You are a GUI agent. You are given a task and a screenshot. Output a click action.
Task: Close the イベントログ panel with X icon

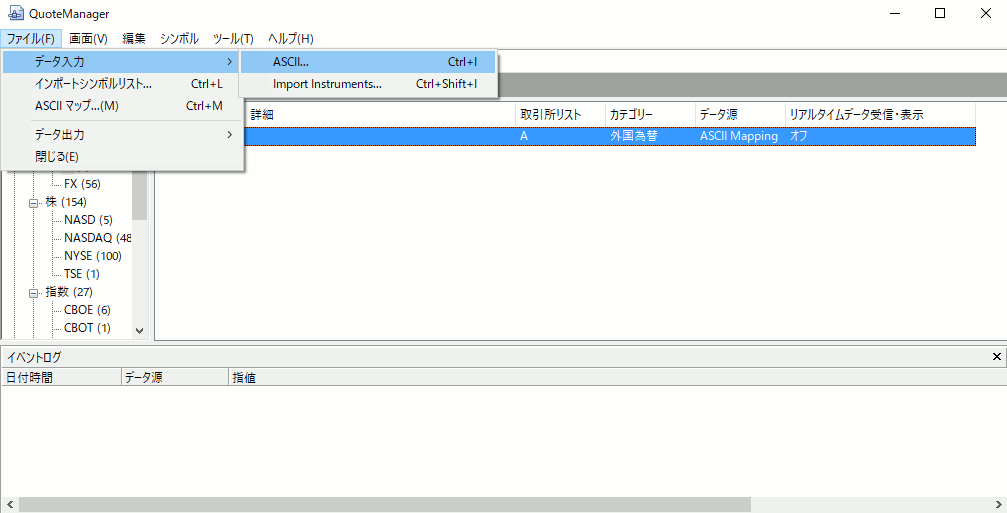click(996, 357)
